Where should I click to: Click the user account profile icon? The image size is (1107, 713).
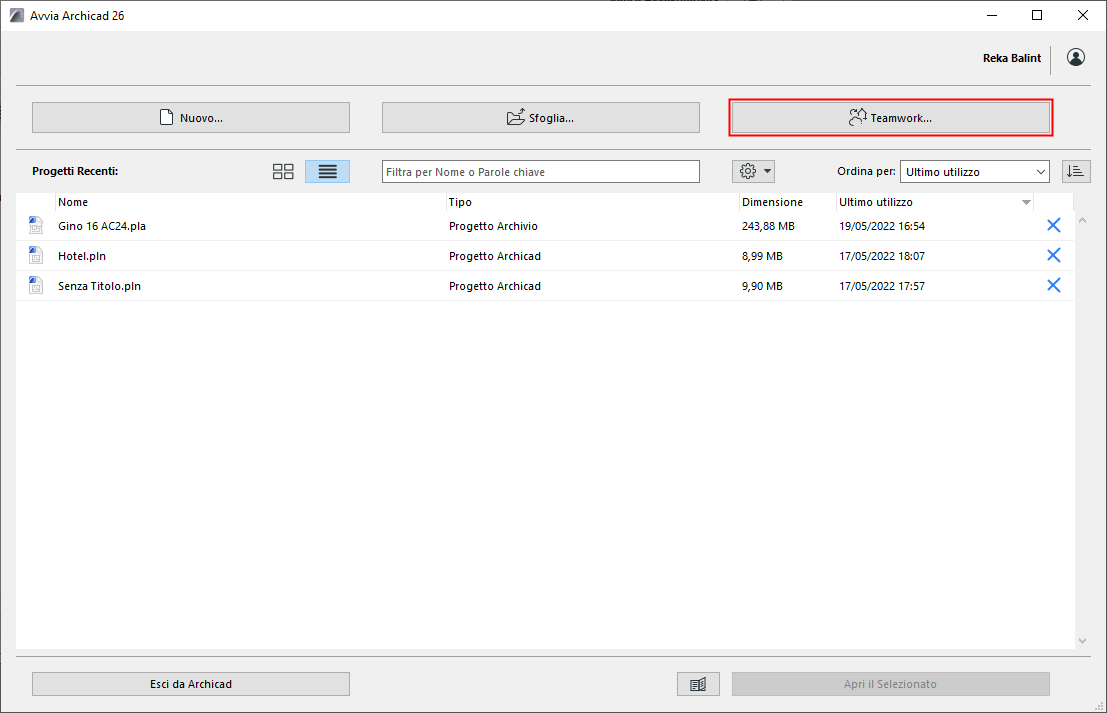point(1076,57)
